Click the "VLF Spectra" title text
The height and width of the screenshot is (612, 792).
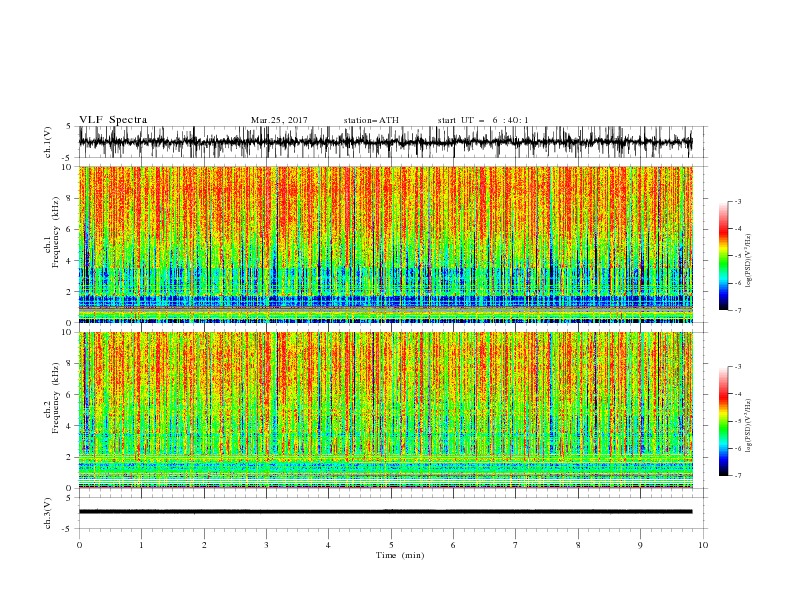[x=113, y=120]
